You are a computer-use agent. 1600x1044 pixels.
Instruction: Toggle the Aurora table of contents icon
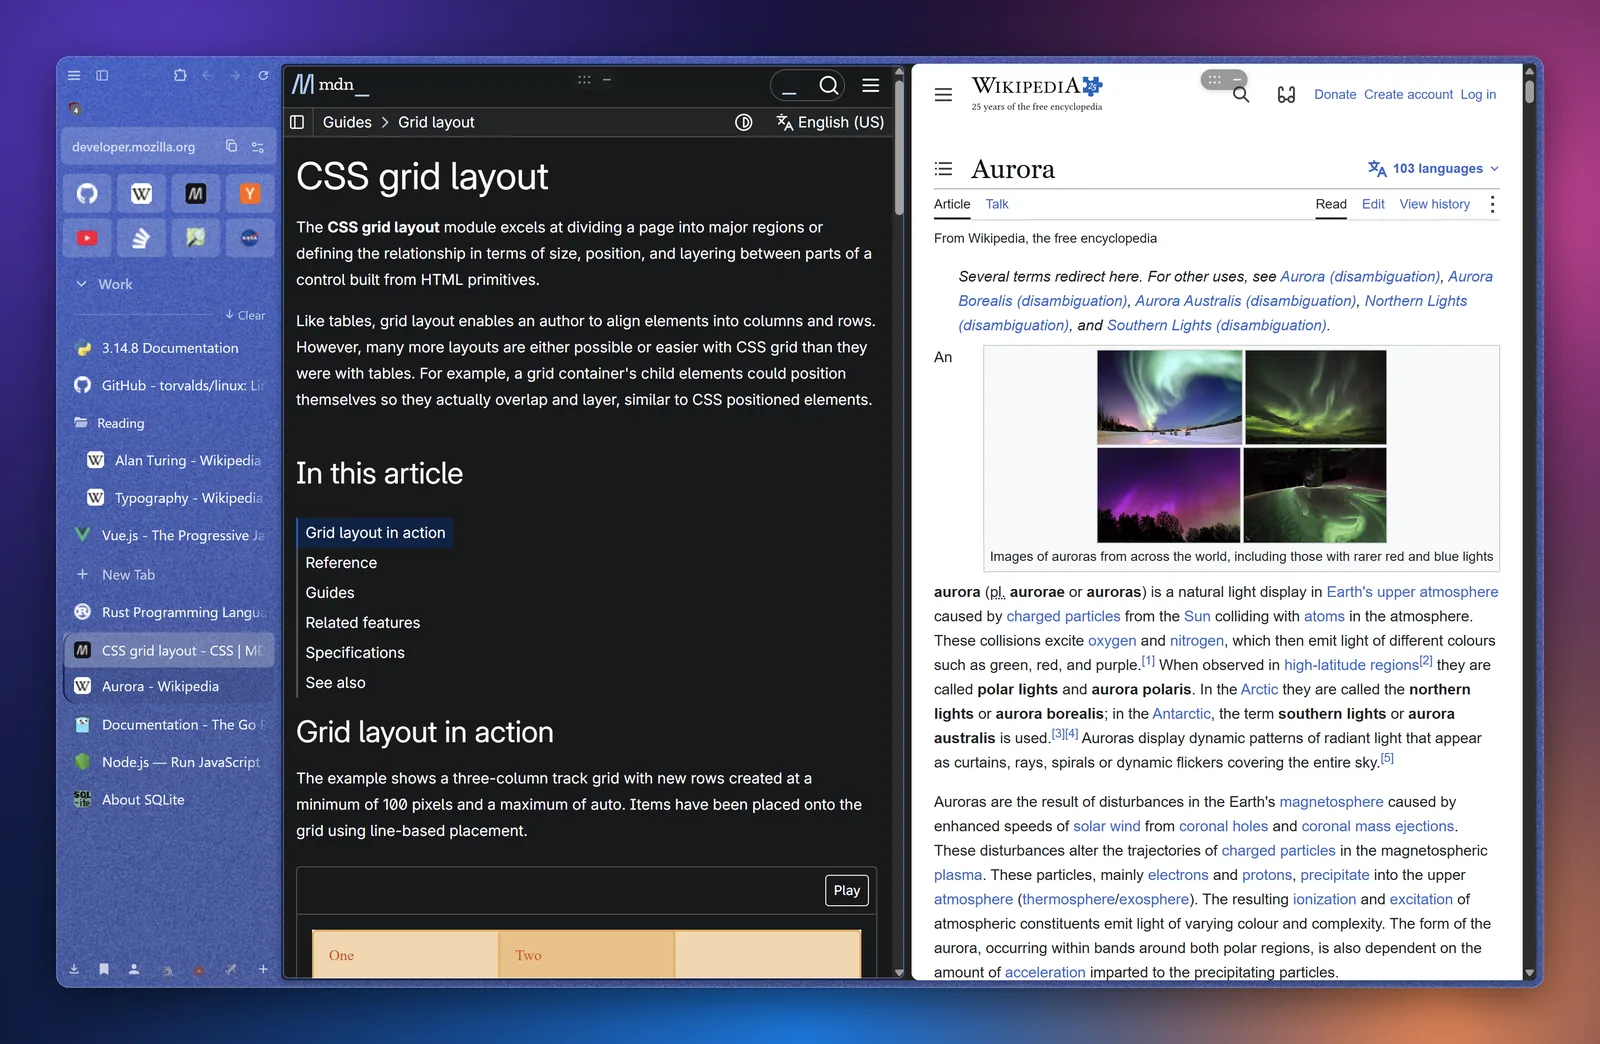(x=943, y=169)
